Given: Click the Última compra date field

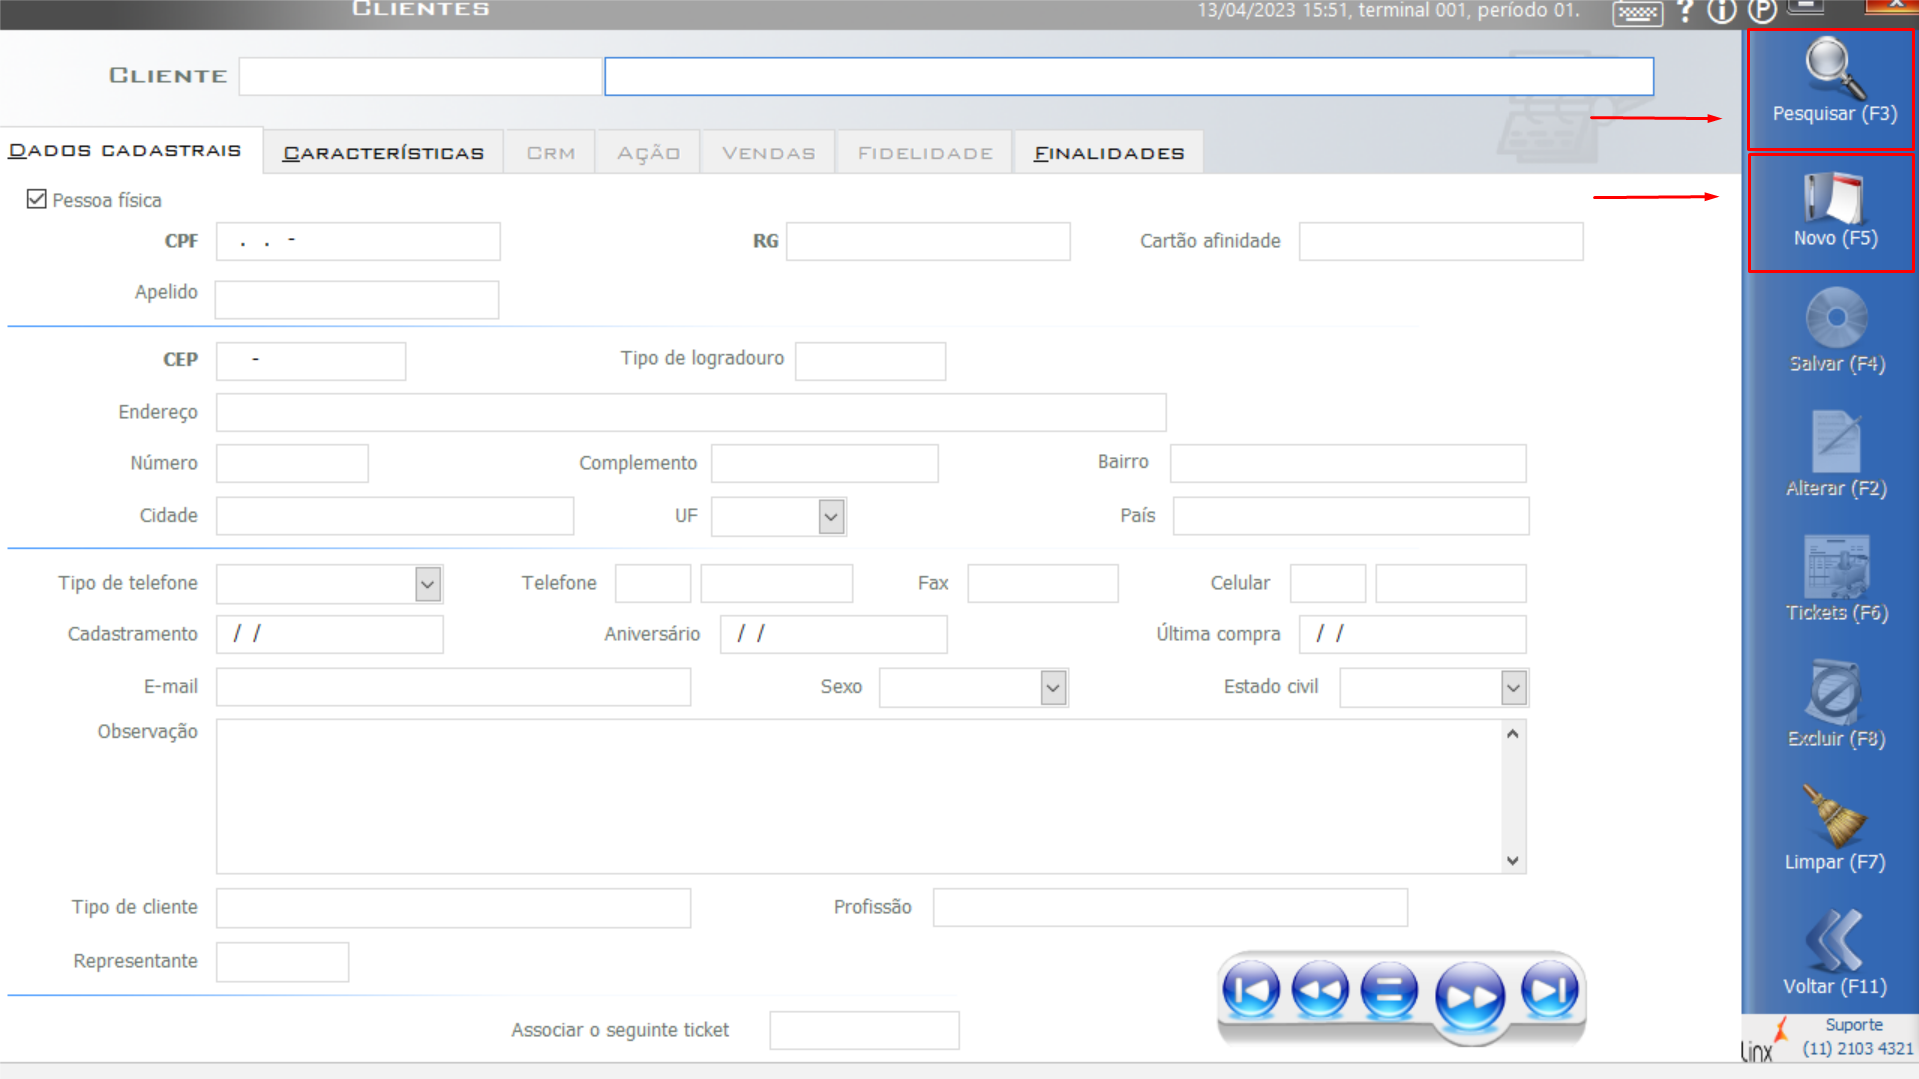Looking at the screenshot, I should [1413, 634].
